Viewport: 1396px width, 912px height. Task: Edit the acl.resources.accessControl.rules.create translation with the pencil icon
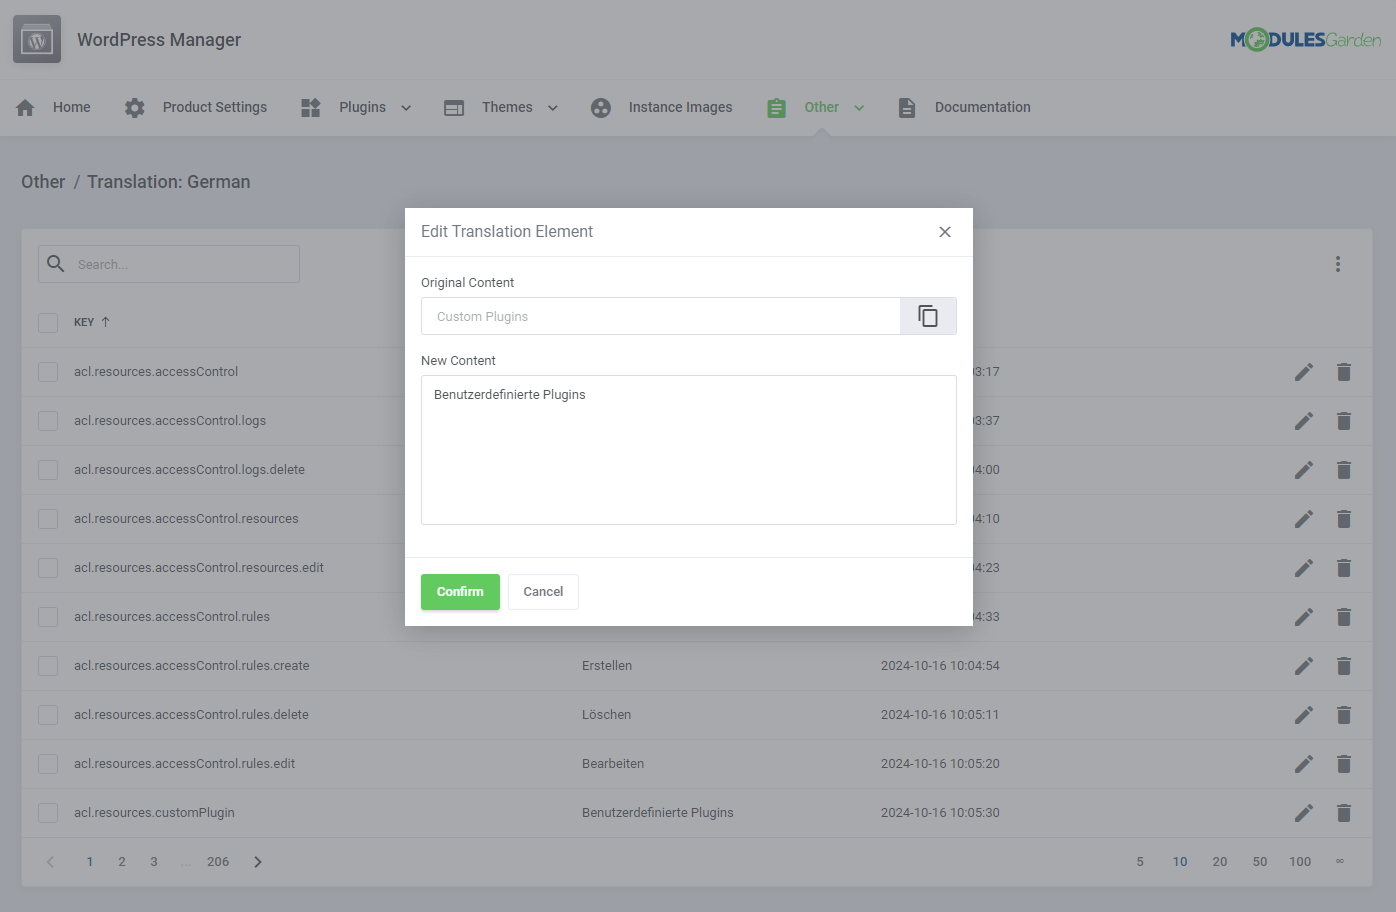coord(1304,665)
